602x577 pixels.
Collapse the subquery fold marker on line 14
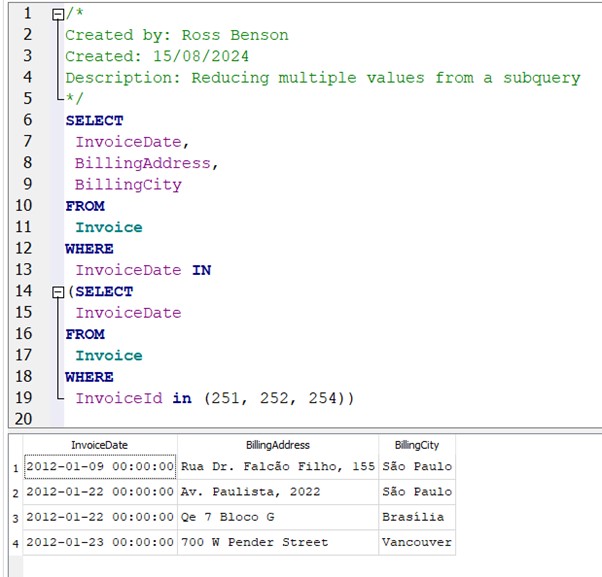(57, 292)
